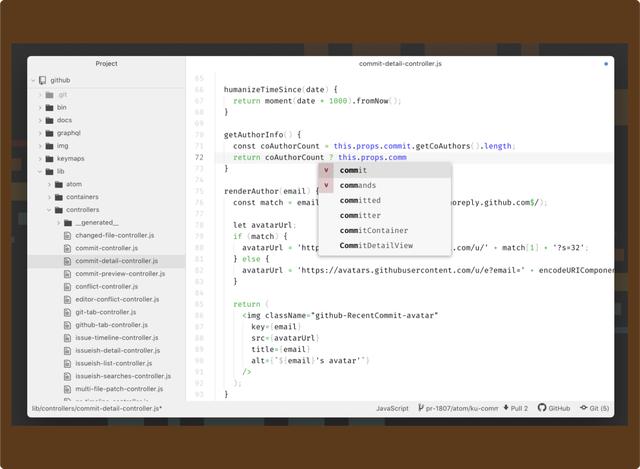
Task: Open issueish-searches-controller.js in tree
Action: click(x=123, y=376)
